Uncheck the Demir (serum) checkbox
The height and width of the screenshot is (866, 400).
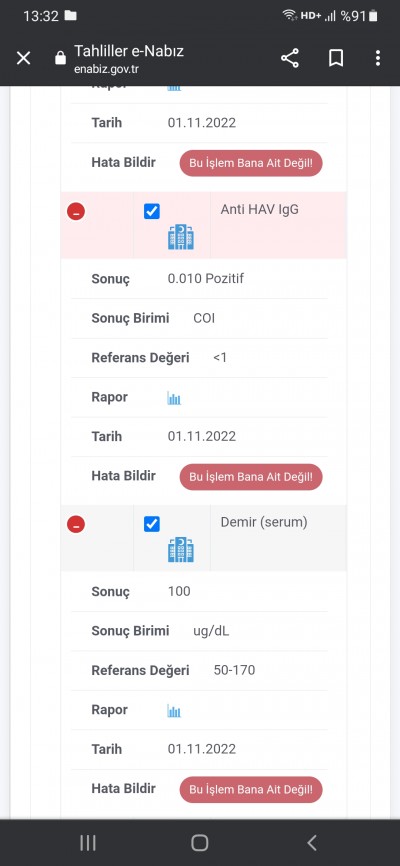coord(152,524)
